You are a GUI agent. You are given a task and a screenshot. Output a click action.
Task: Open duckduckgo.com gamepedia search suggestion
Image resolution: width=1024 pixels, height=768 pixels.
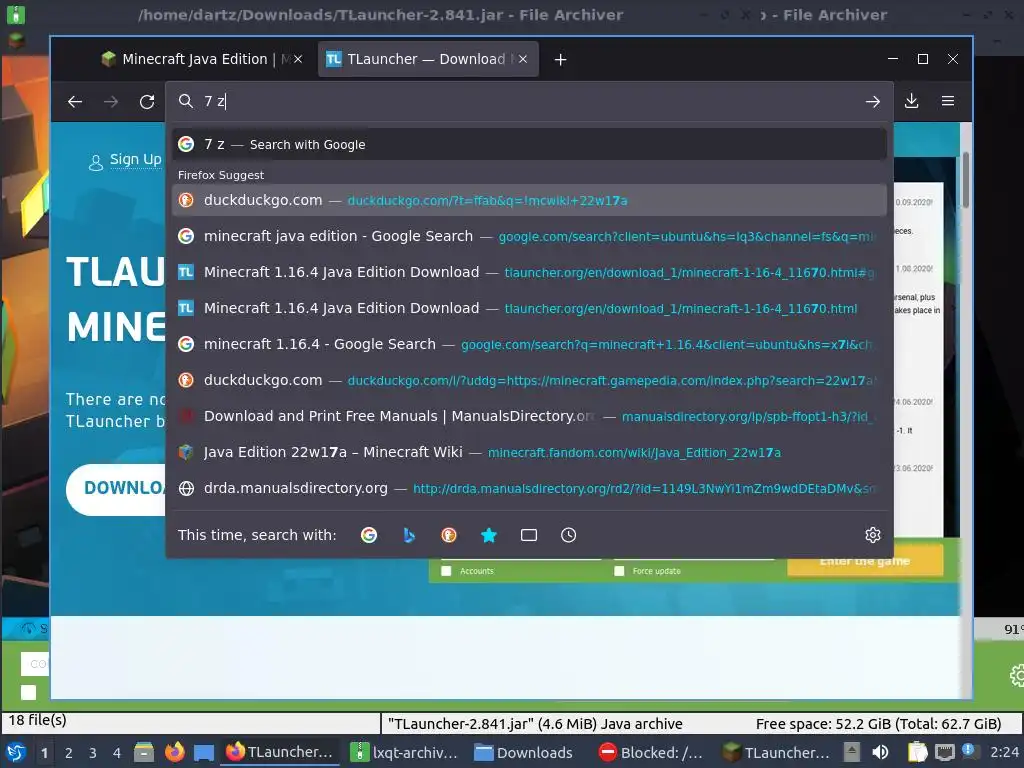(529, 379)
